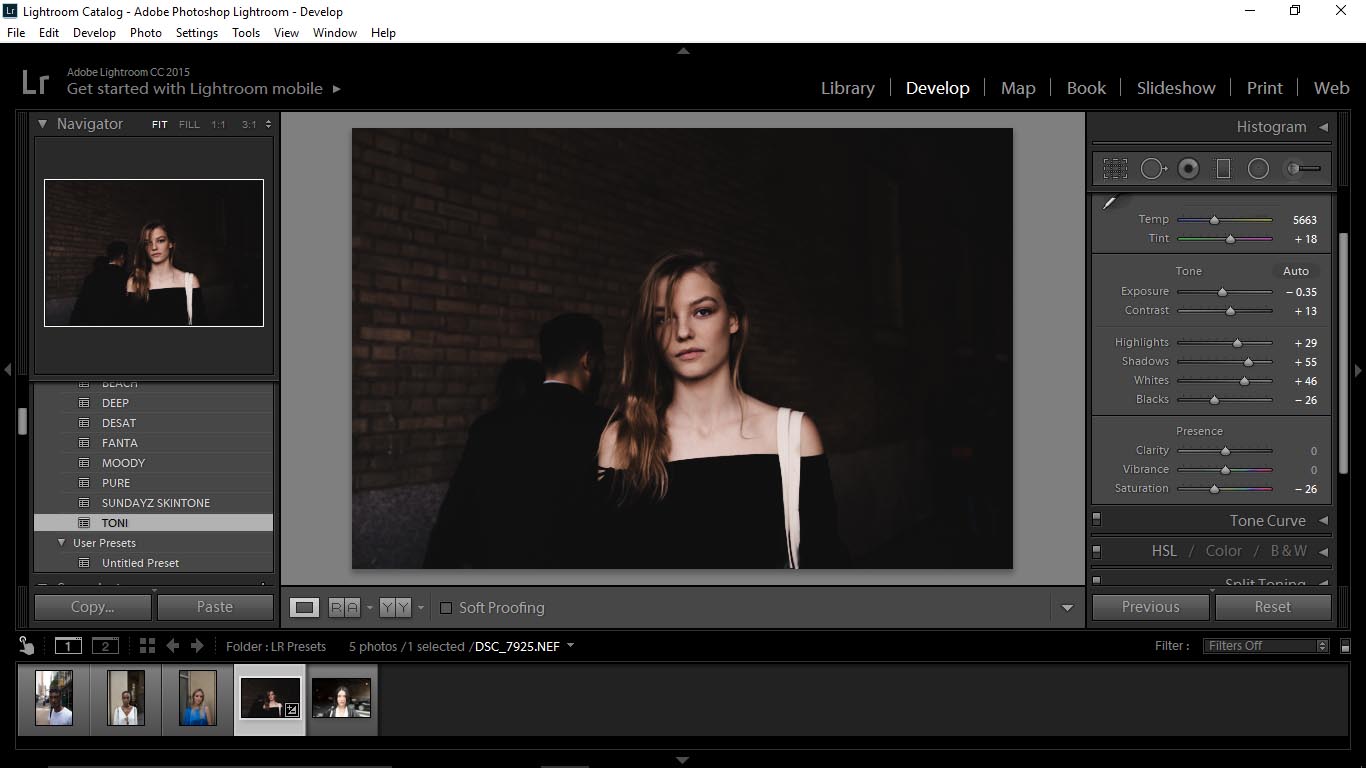Image resolution: width=1366 pixels, height=768 pixels.
Task: Click the Previous button
Action: click(x=1150, y=607)
